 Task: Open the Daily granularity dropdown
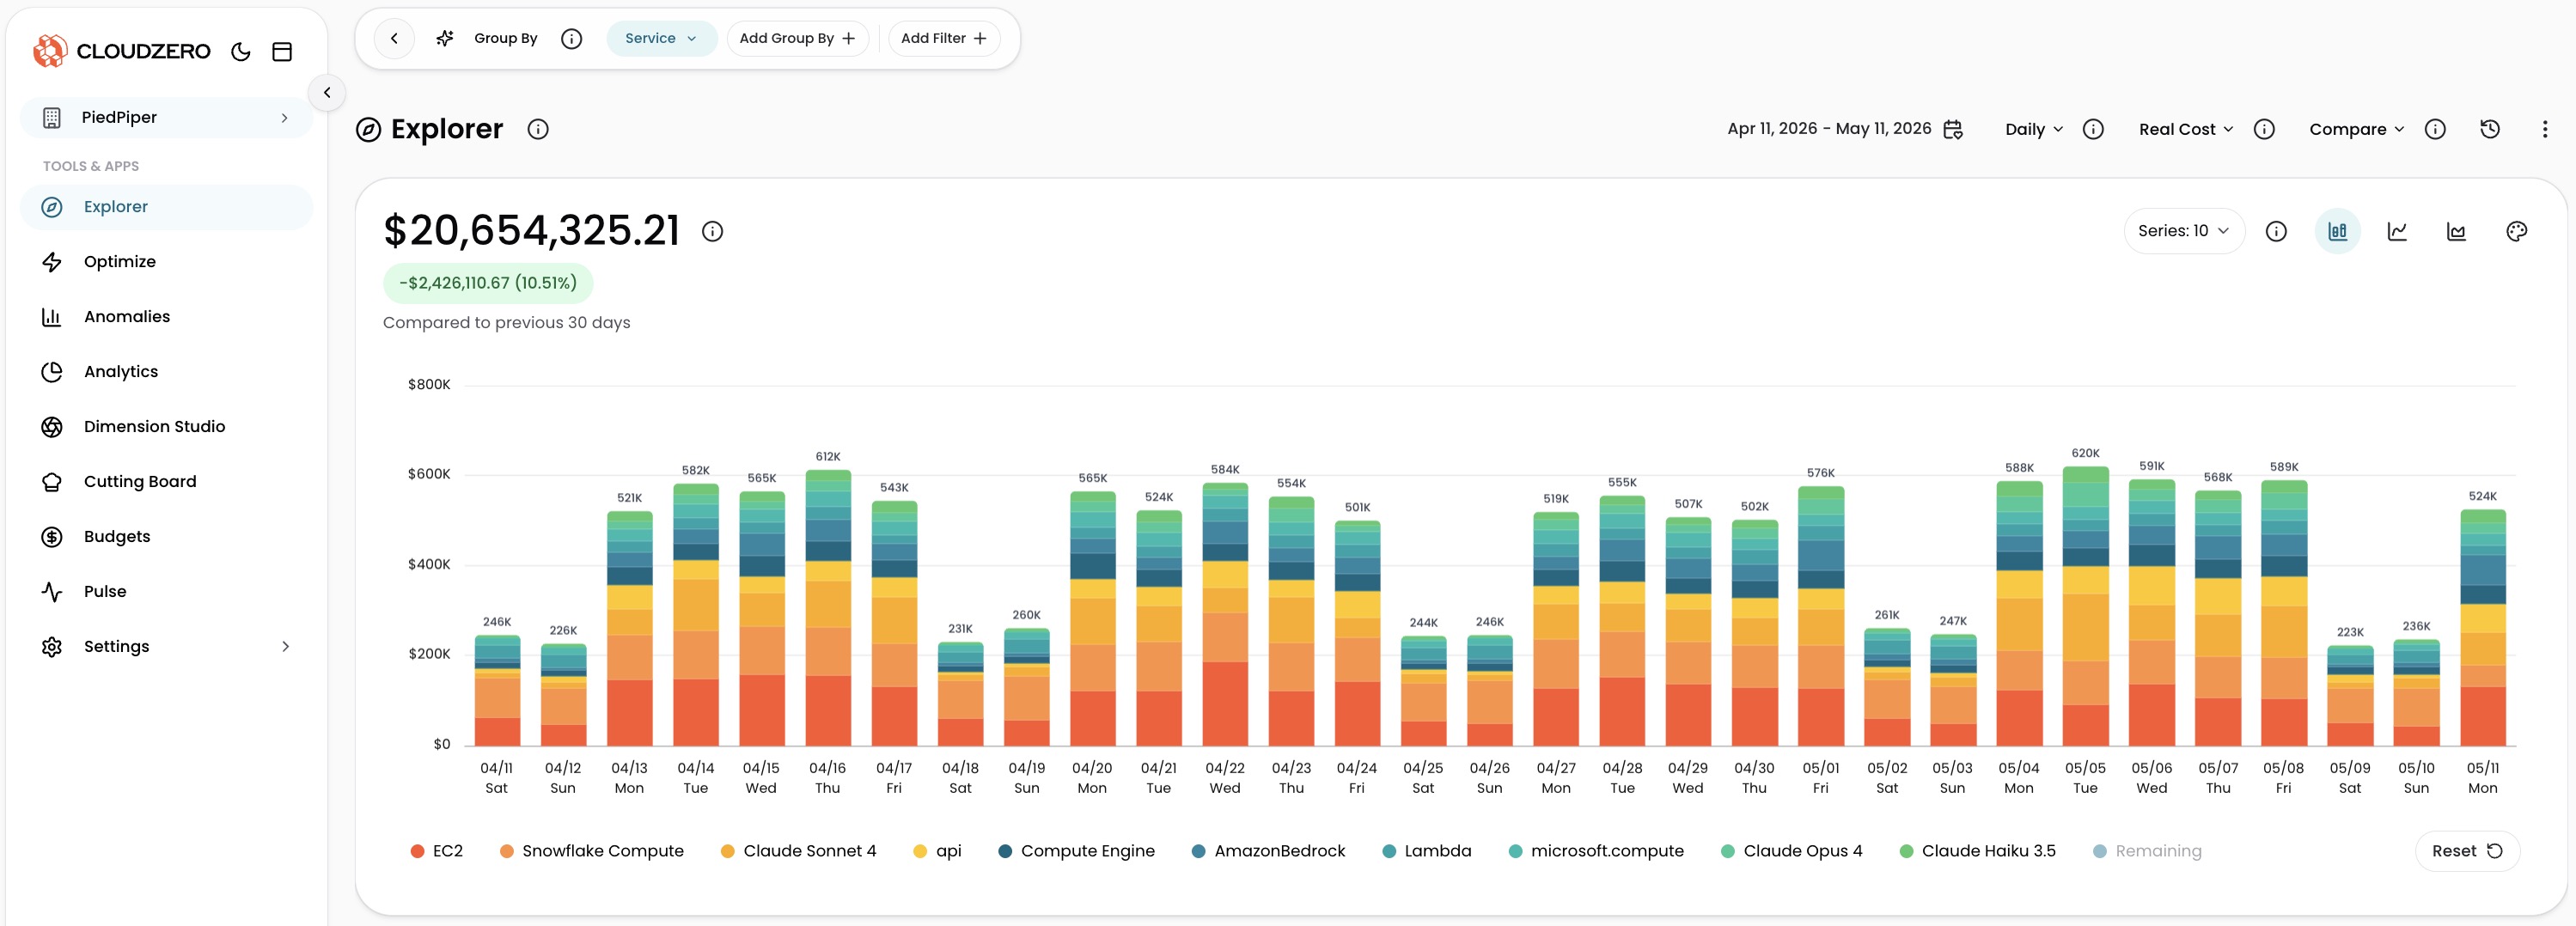2034,129
